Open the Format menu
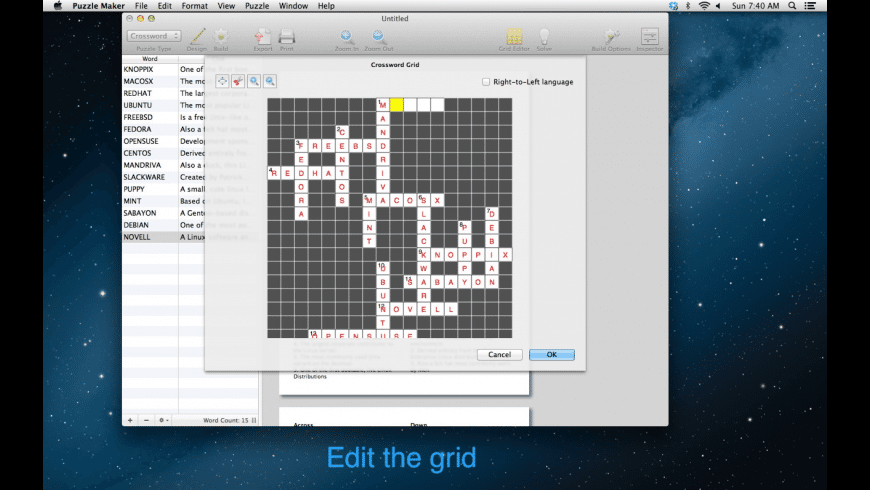The height and width of the screenshot is (490, 870). (195, 6)
